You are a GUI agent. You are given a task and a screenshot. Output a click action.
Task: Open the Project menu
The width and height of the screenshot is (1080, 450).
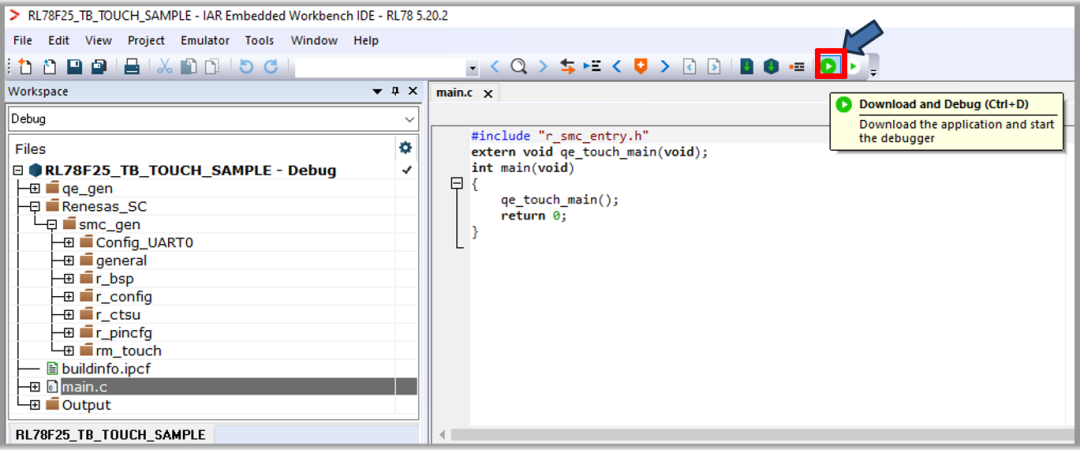click(x=146, y=40)
